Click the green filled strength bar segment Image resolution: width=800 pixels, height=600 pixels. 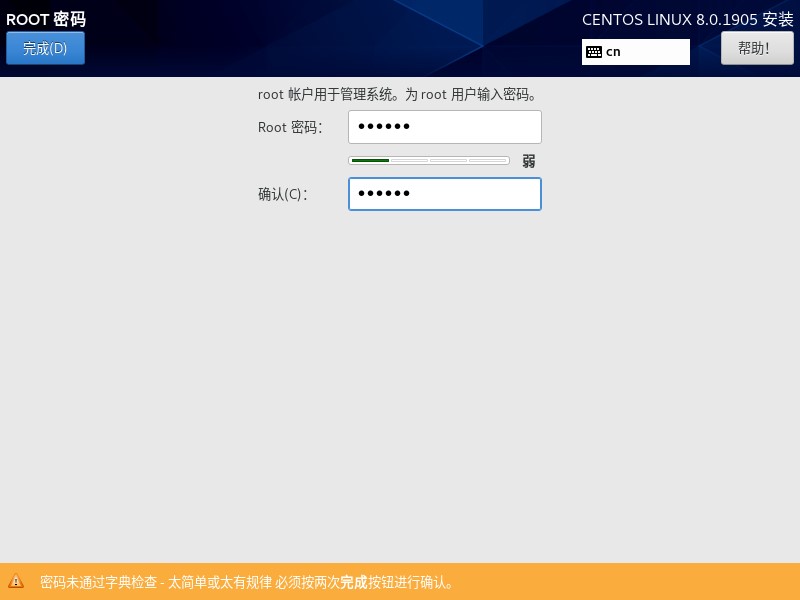370,161
